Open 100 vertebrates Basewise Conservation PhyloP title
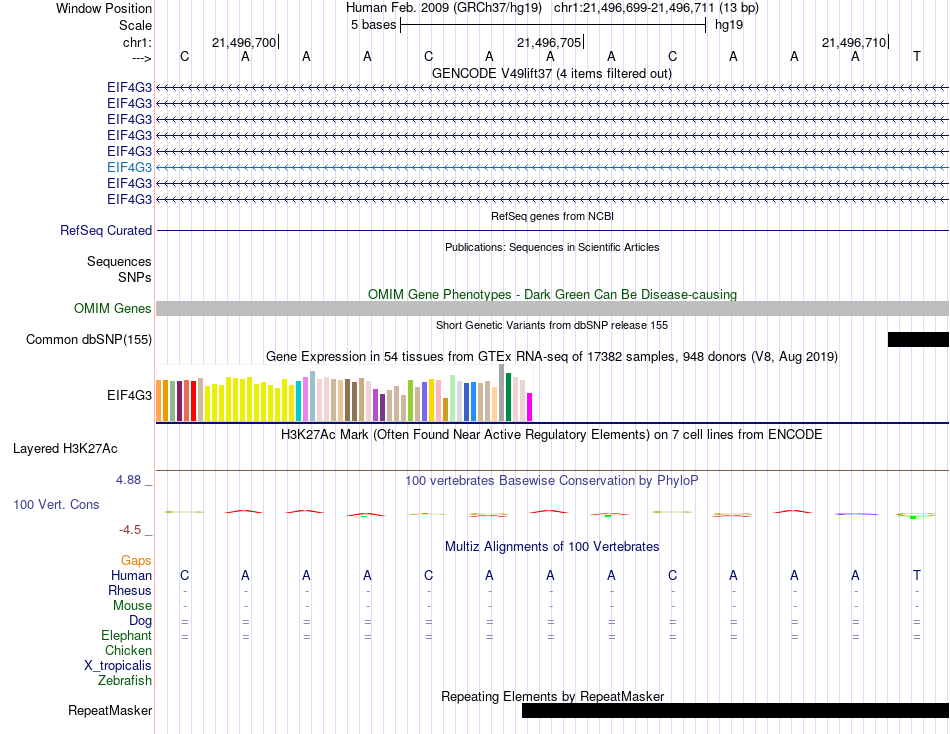This screenshot has width=950, height=734. tap(552, 481)
